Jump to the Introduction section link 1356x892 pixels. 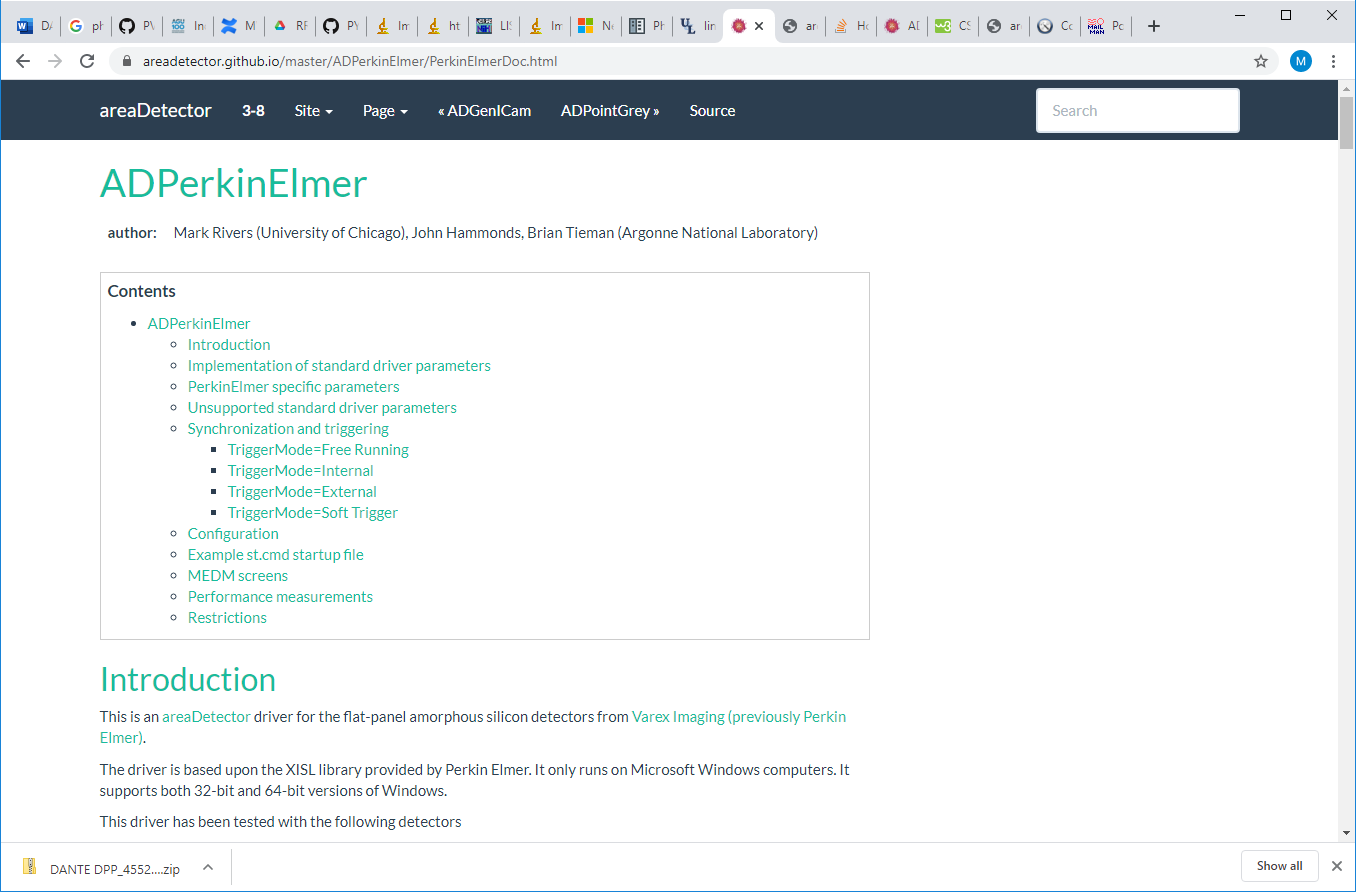point(229,345)
